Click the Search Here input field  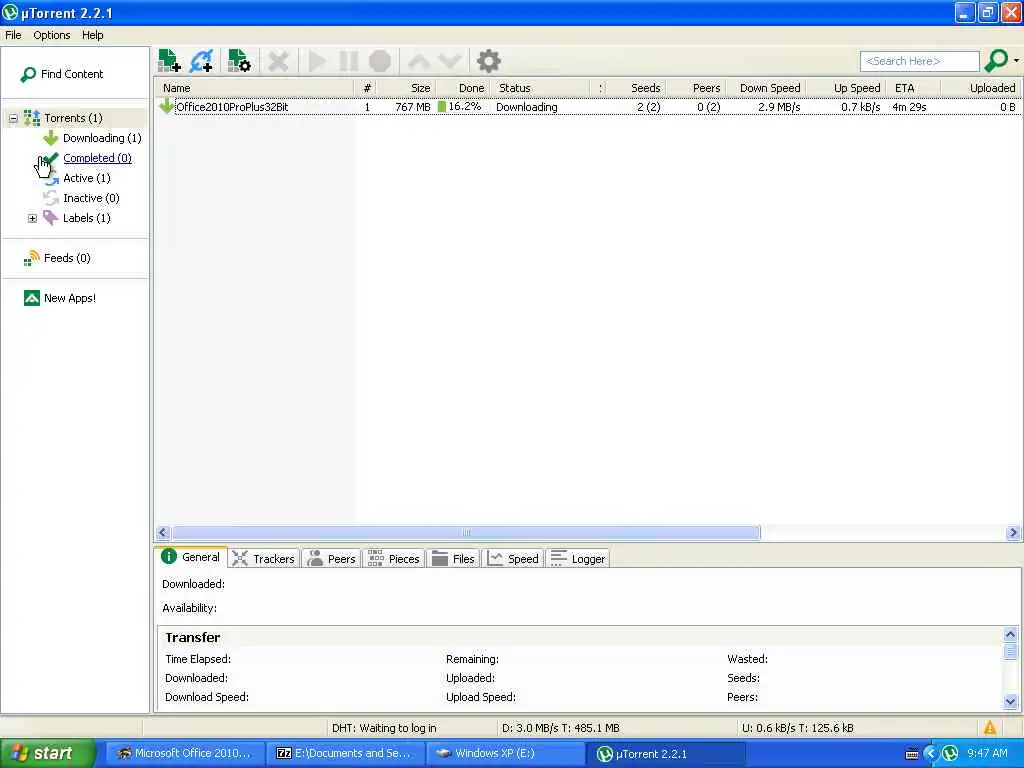(x=920, y=61)
